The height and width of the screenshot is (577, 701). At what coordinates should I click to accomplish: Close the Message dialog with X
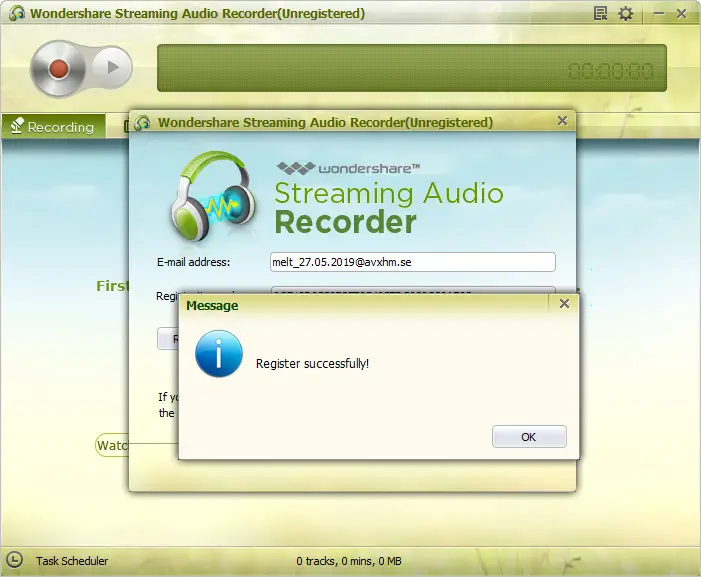[564, 303]
